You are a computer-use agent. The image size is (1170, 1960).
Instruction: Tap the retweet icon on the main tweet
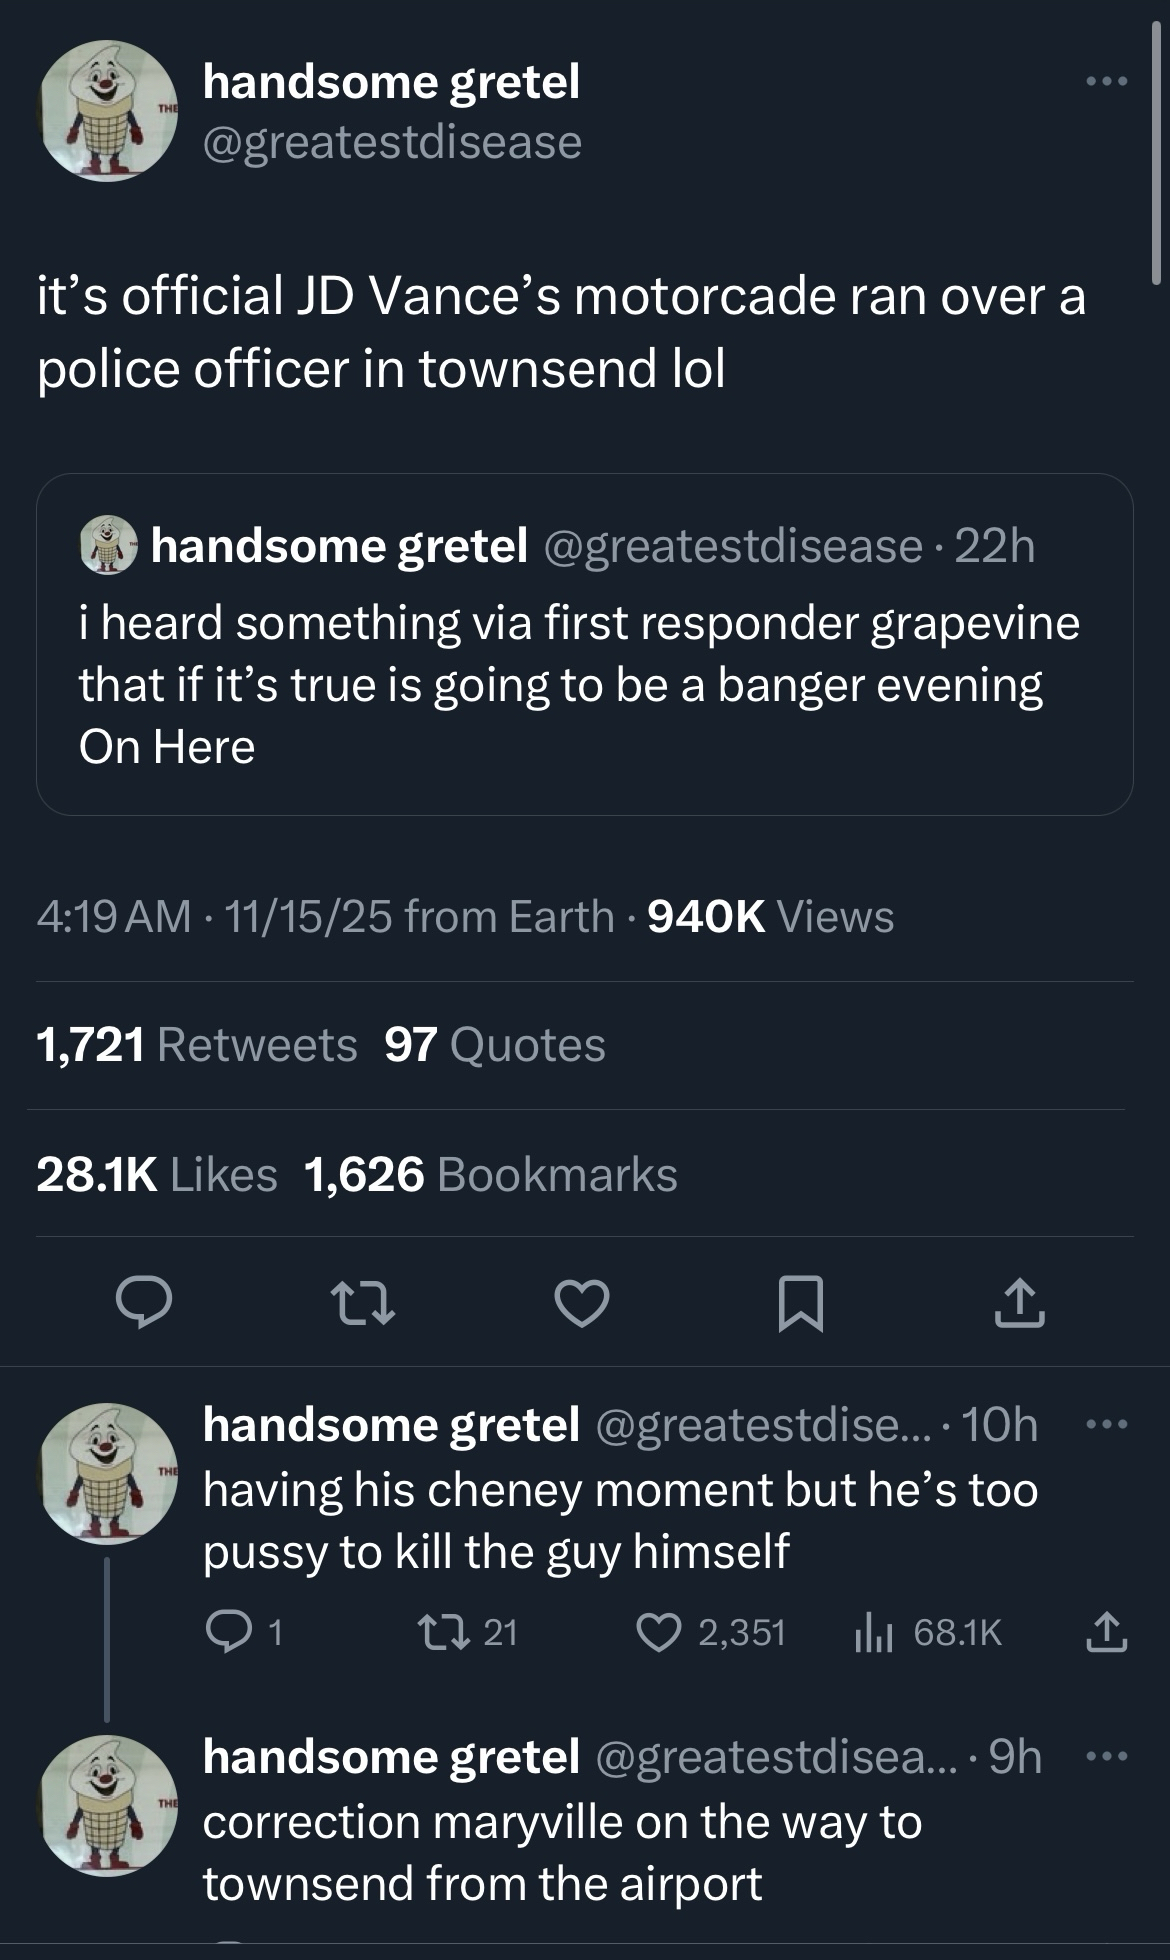click(x=363, y=1304)
